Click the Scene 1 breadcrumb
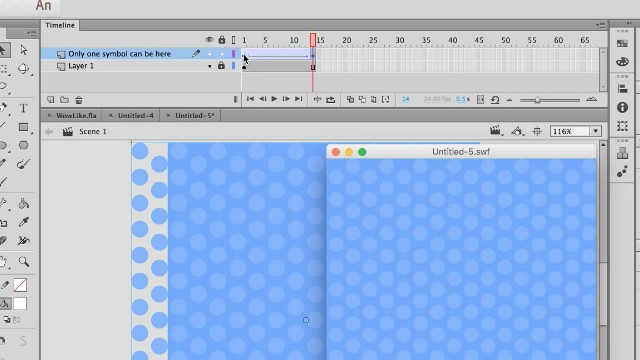This screenshot has width=640, height=360. click(93, 131)
